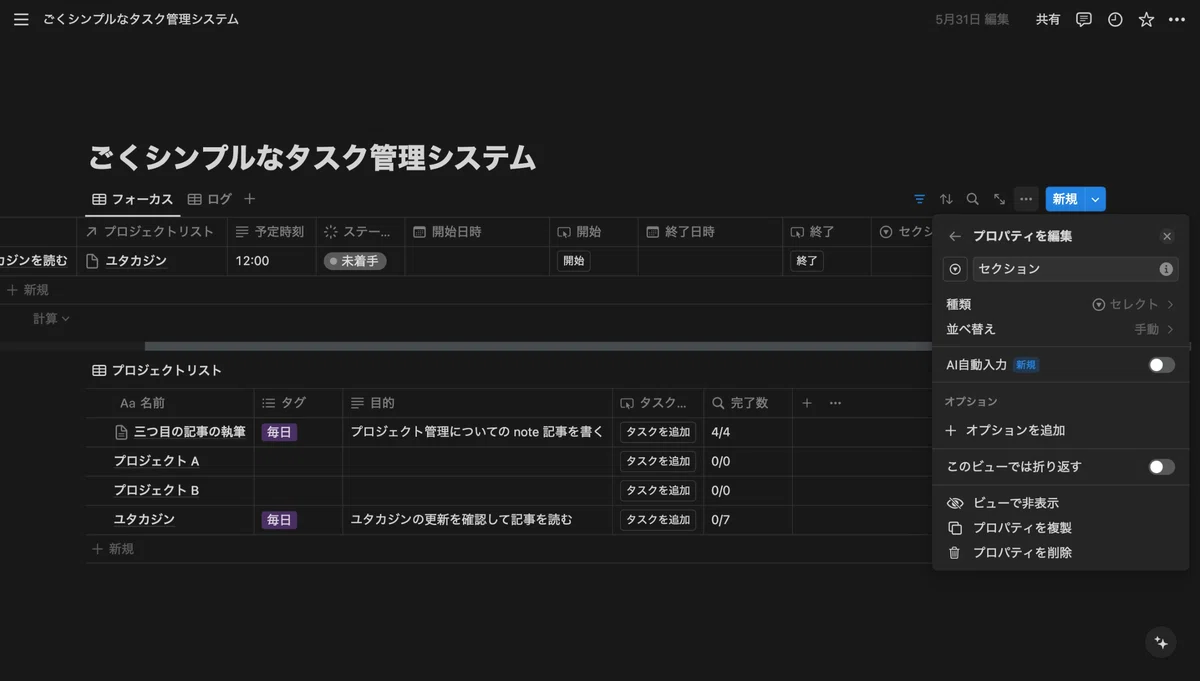Add a property with plus in プロジェクトリスト header

pyautogui.click(x=807, y=403)
